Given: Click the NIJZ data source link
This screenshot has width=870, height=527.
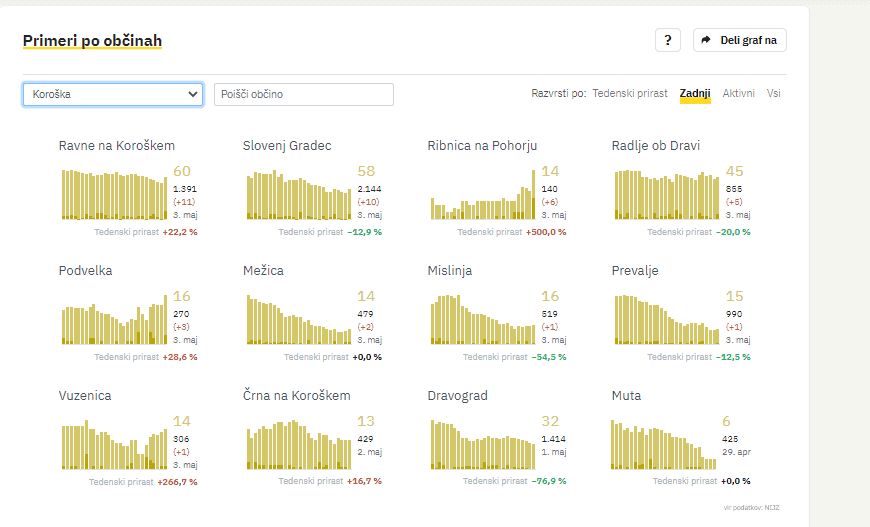Looking at the screenshot, I should (x=771, y=508).
